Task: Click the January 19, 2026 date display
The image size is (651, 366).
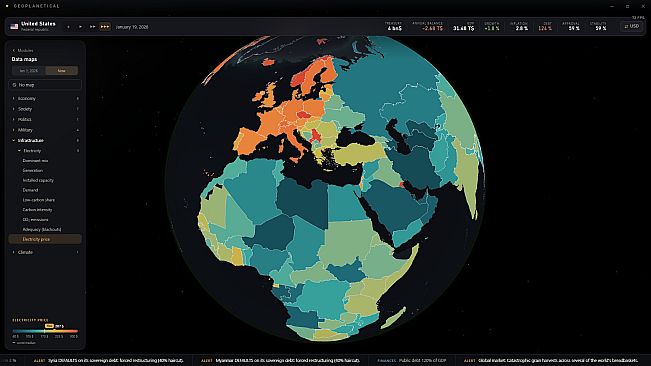Action: [x=132, y=27]
